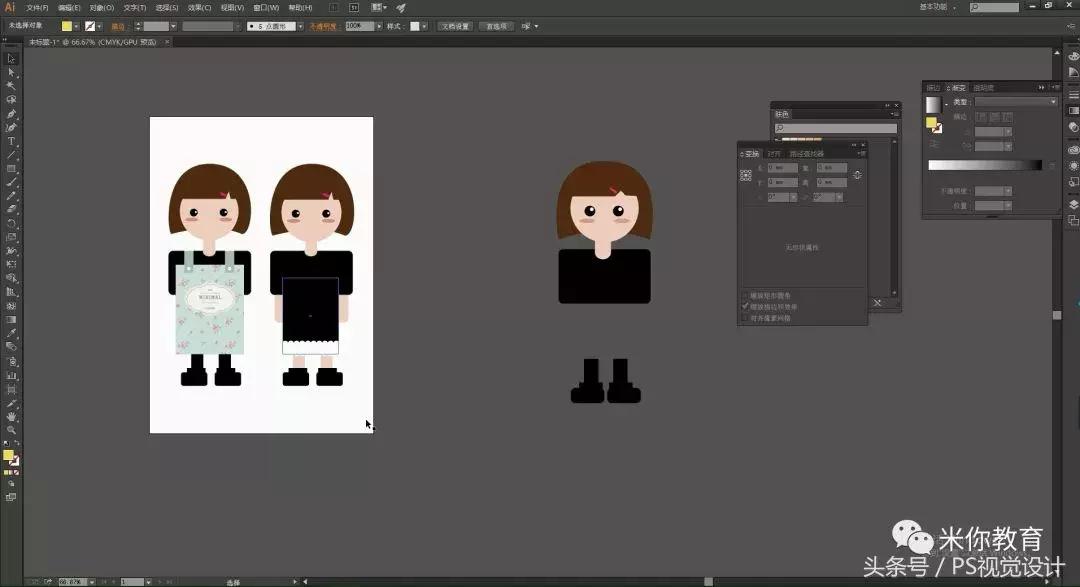Screen dimensions: 1080x587
Task: Click the 文档设置 button
Action: 454,26
